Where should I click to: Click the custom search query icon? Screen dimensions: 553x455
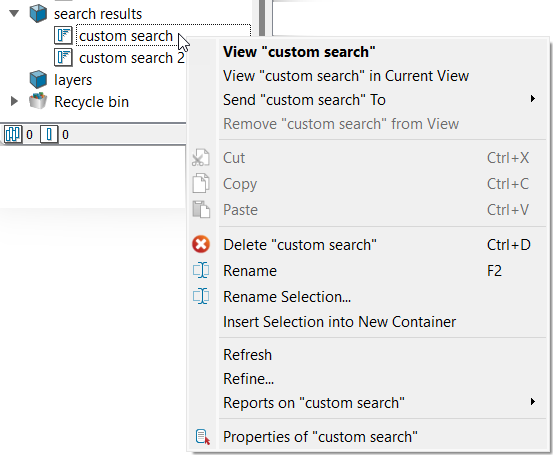tap(63, 36)
